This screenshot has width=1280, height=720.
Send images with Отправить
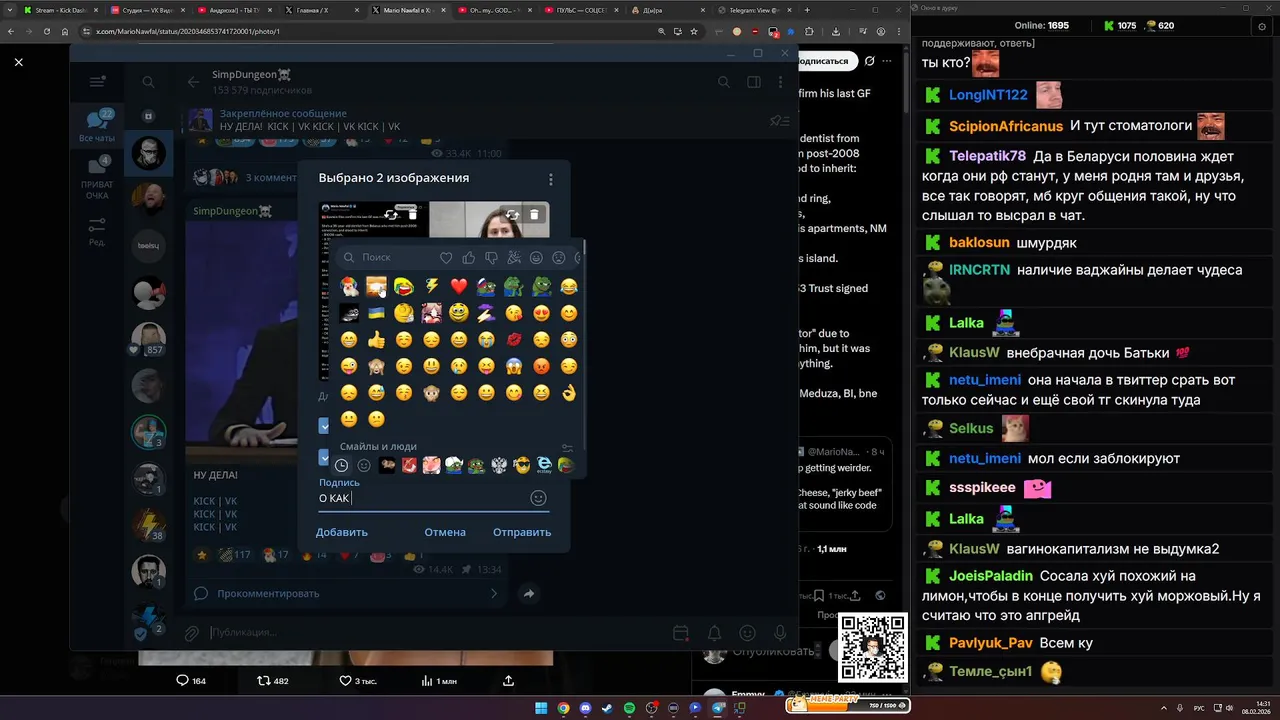pyautogui.click(x=522, y=532)
